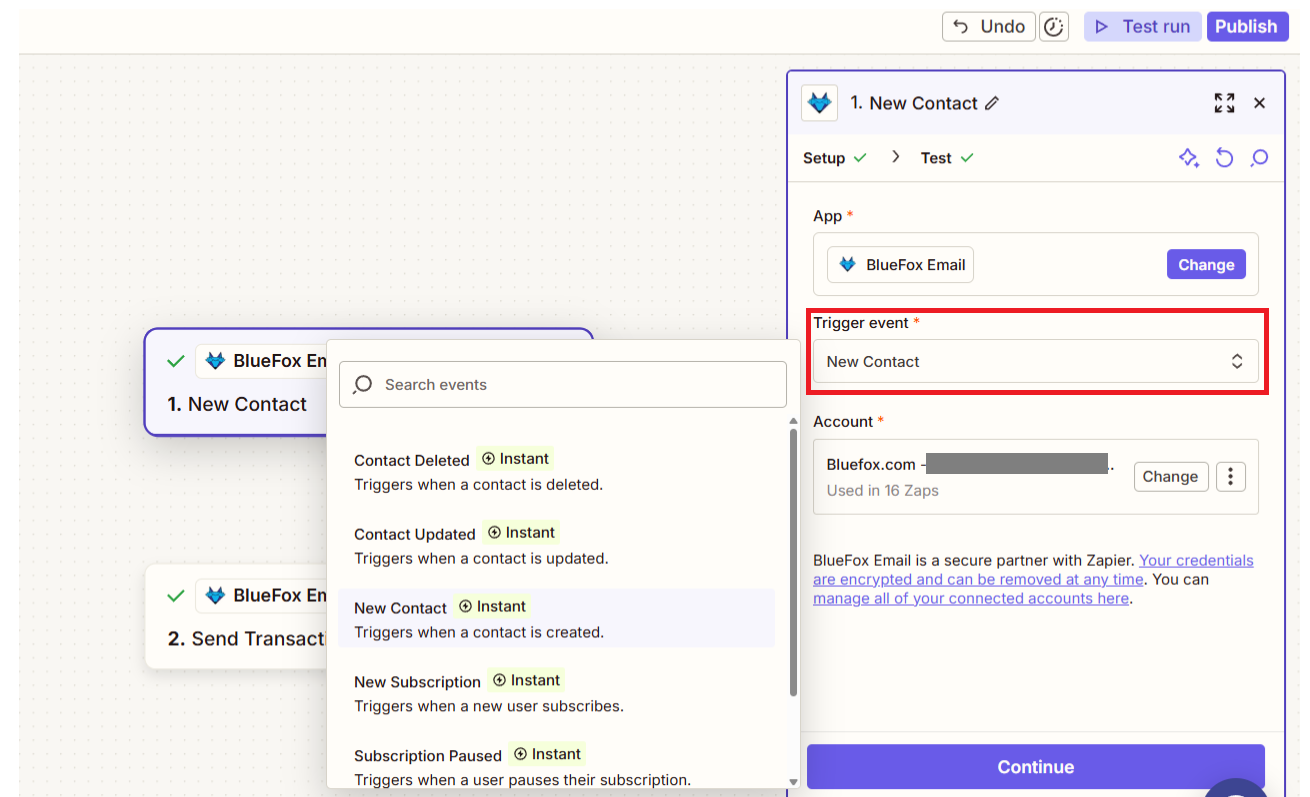1310x797 pixels.
Task: Click the AI sparkle icon in the step panel
Action: point(1189,157)
